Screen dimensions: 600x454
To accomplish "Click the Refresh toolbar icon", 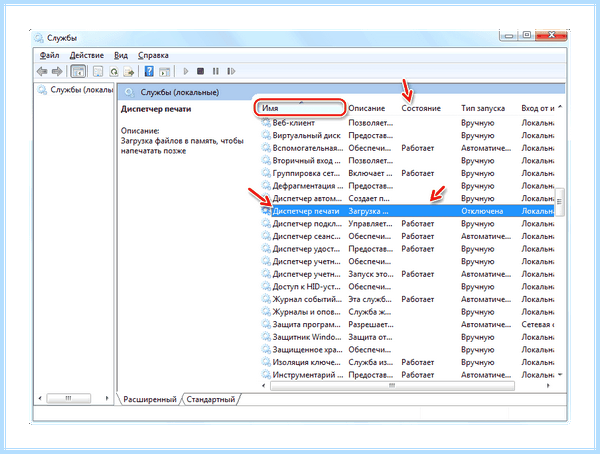I will click(x=114, y=72).
